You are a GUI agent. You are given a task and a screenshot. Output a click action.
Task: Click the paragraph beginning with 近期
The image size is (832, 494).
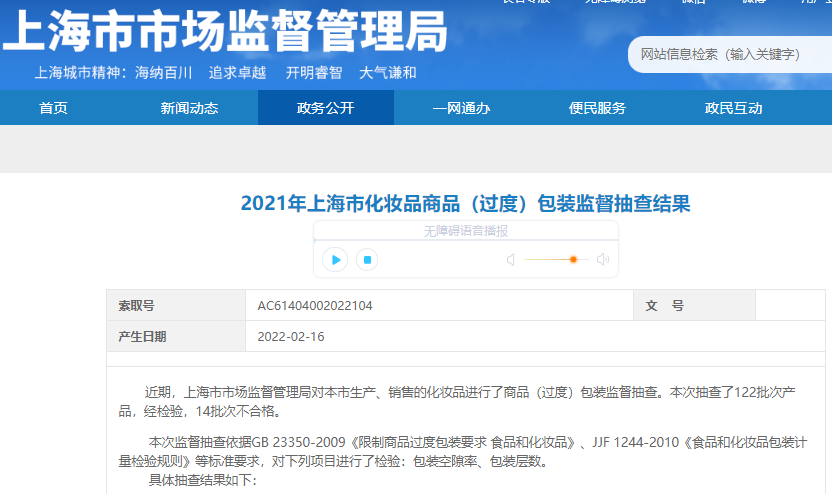coord(457,402)
